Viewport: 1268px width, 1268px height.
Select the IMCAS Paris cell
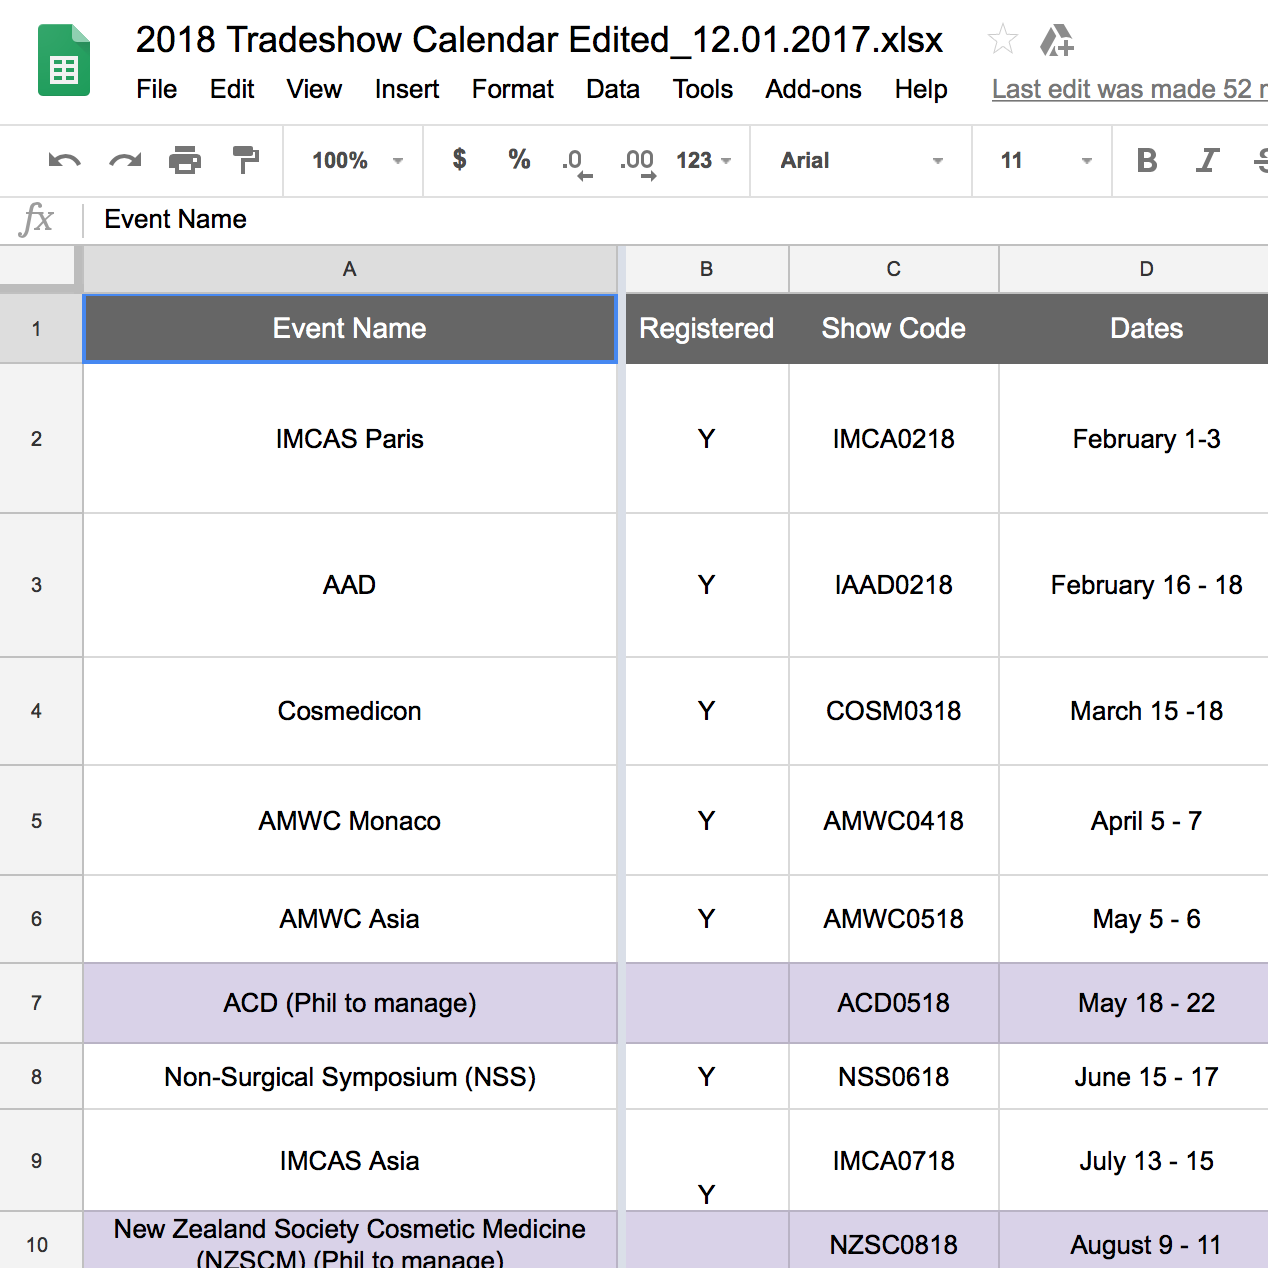[x=349, y=439]
